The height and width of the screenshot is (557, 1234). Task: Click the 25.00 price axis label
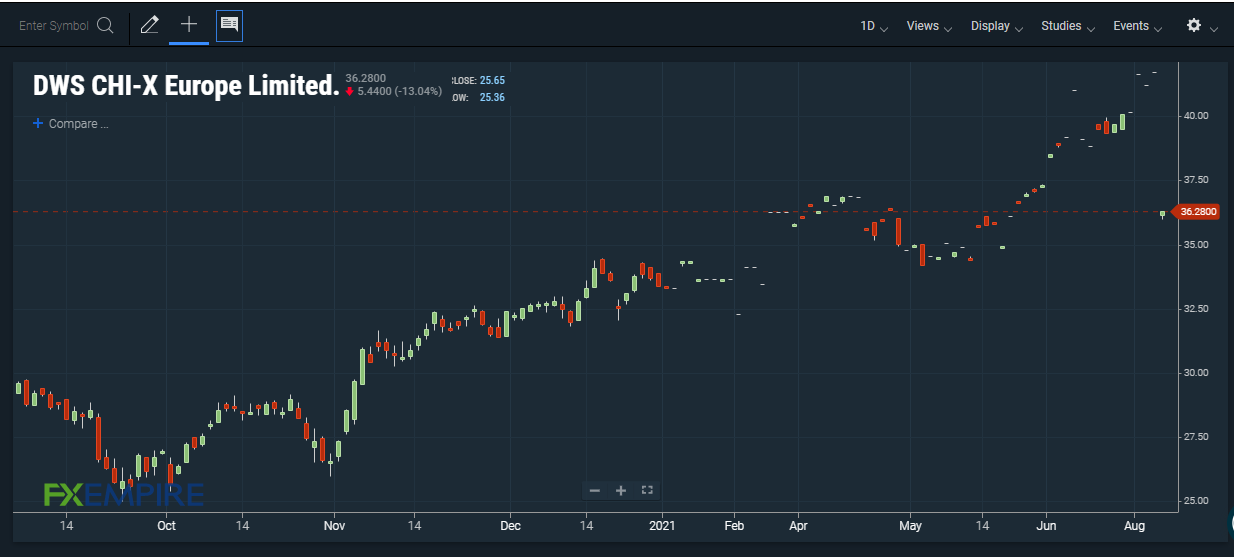coord(1196,501)
